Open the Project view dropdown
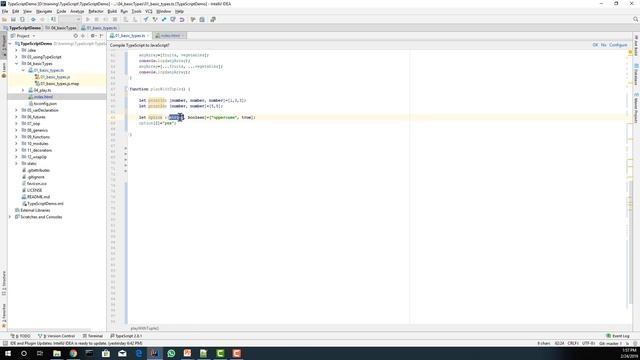The height and width of the screenshot is (360, 640). click(x=23, y=36)
